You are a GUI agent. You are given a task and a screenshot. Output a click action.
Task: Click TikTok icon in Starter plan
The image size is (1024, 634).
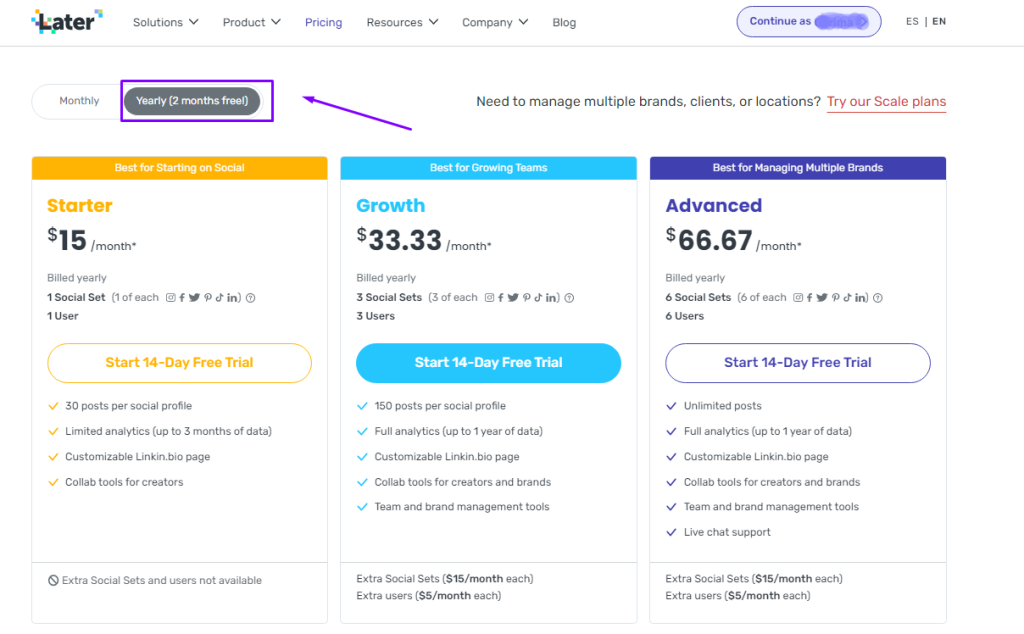219,298
